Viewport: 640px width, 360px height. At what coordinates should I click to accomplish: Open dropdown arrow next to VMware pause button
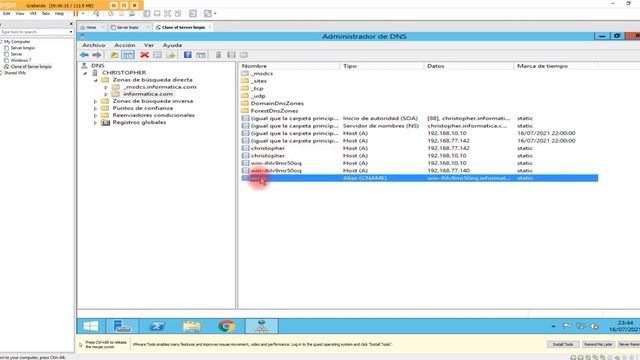83,13
